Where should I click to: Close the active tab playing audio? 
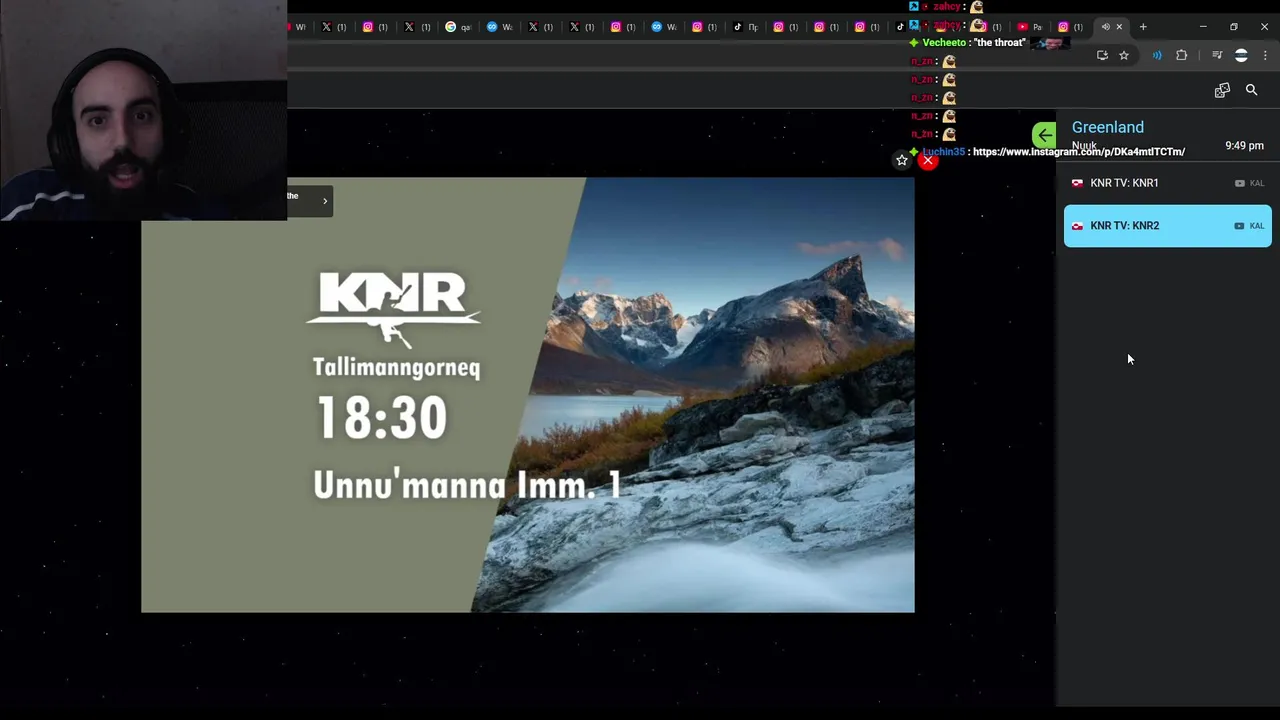1119,27
